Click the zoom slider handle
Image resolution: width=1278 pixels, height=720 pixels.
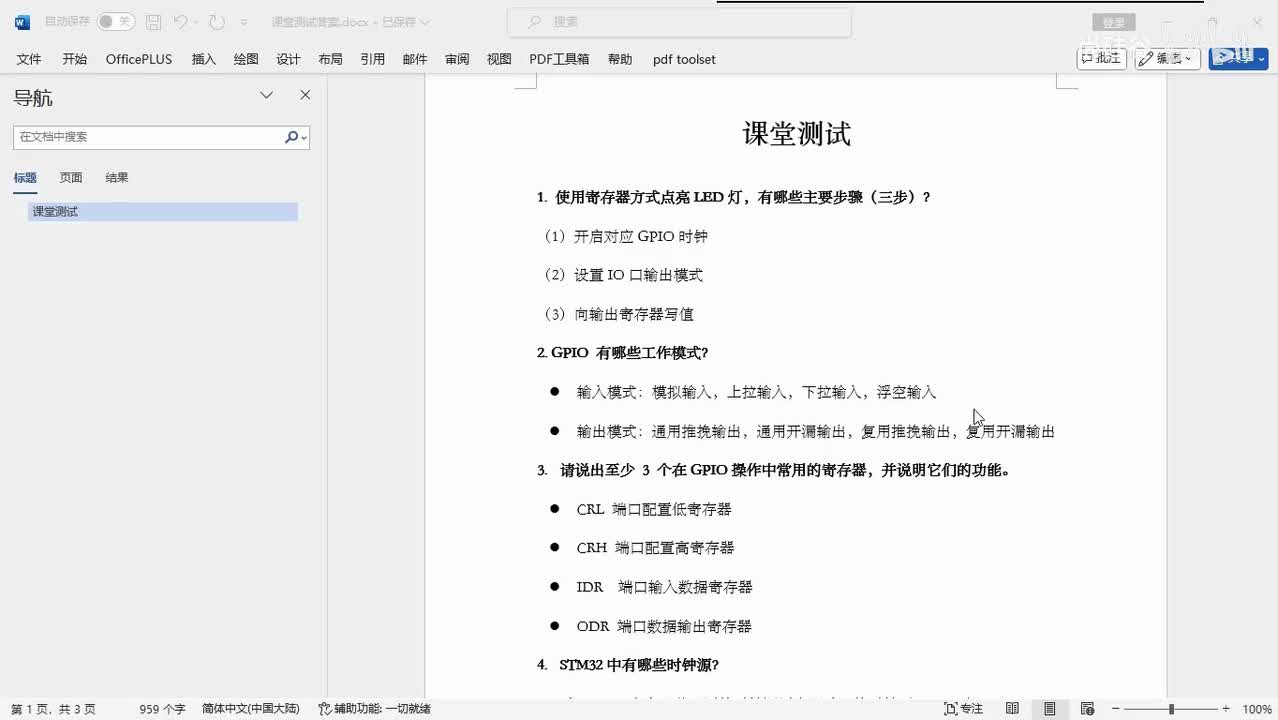click(x=1172, y=709)
